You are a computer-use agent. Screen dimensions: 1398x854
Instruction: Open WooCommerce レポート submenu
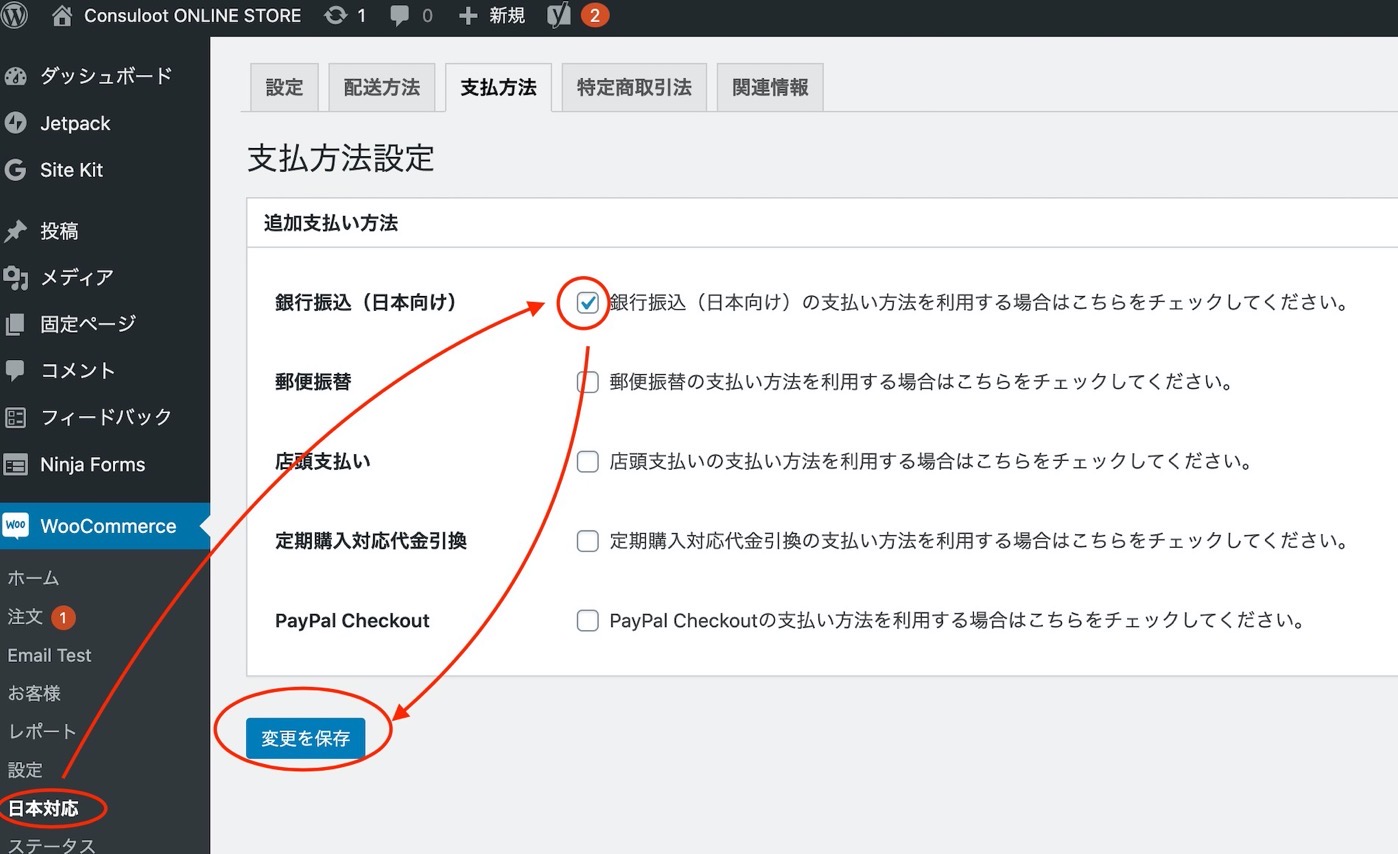pos(42,731)
